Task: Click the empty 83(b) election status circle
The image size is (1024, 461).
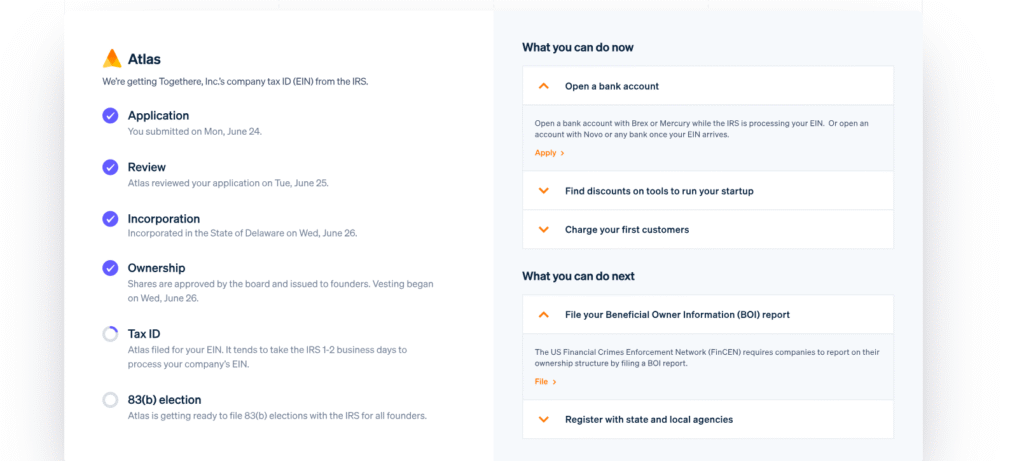Action: click(111, 400)
